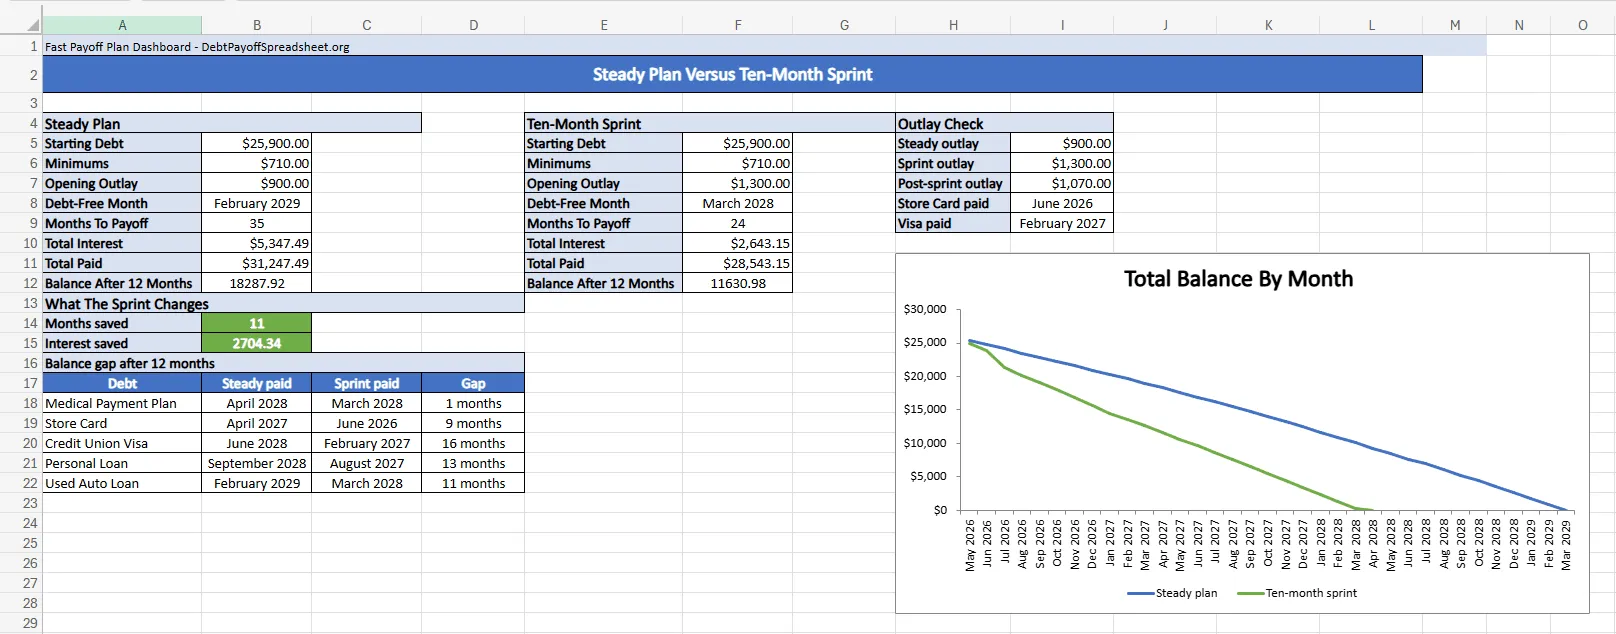The height and width of the screenshot is (634, 1616).
Task: Click the 'Sprint outlay' label cell
Action: click(x=953, y=163)
